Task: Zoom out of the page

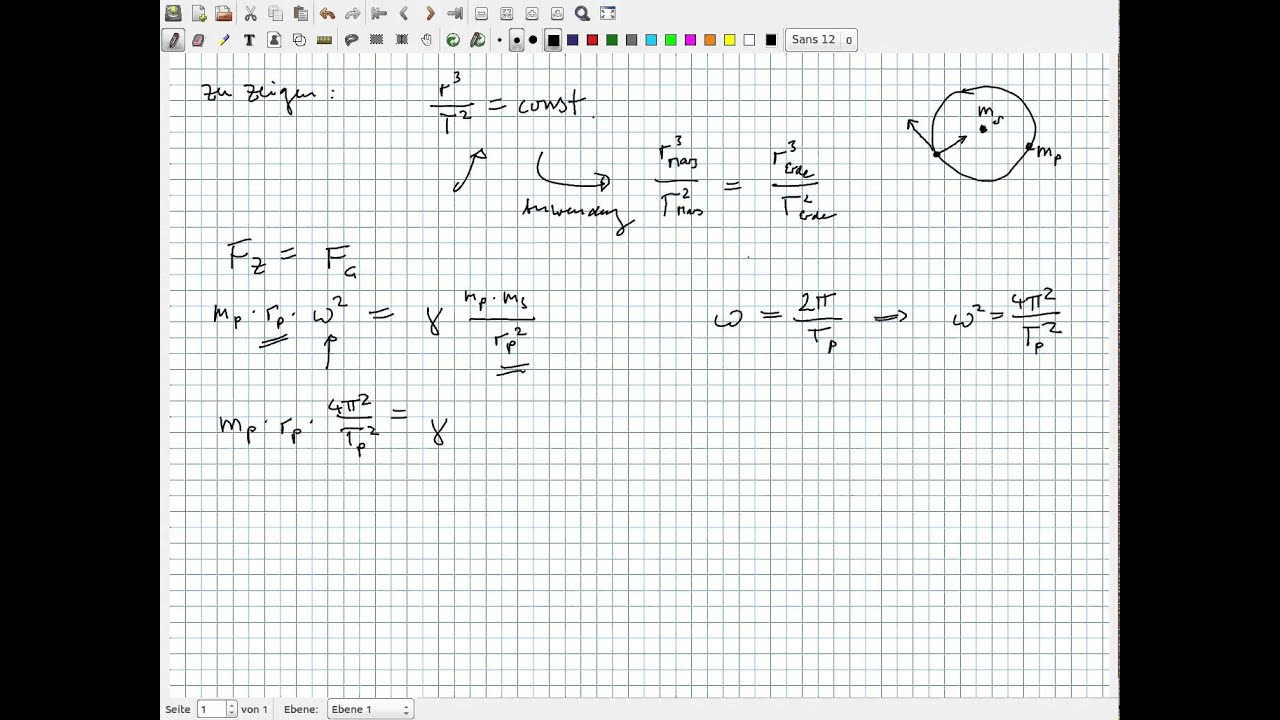Action: click(481, 13)
